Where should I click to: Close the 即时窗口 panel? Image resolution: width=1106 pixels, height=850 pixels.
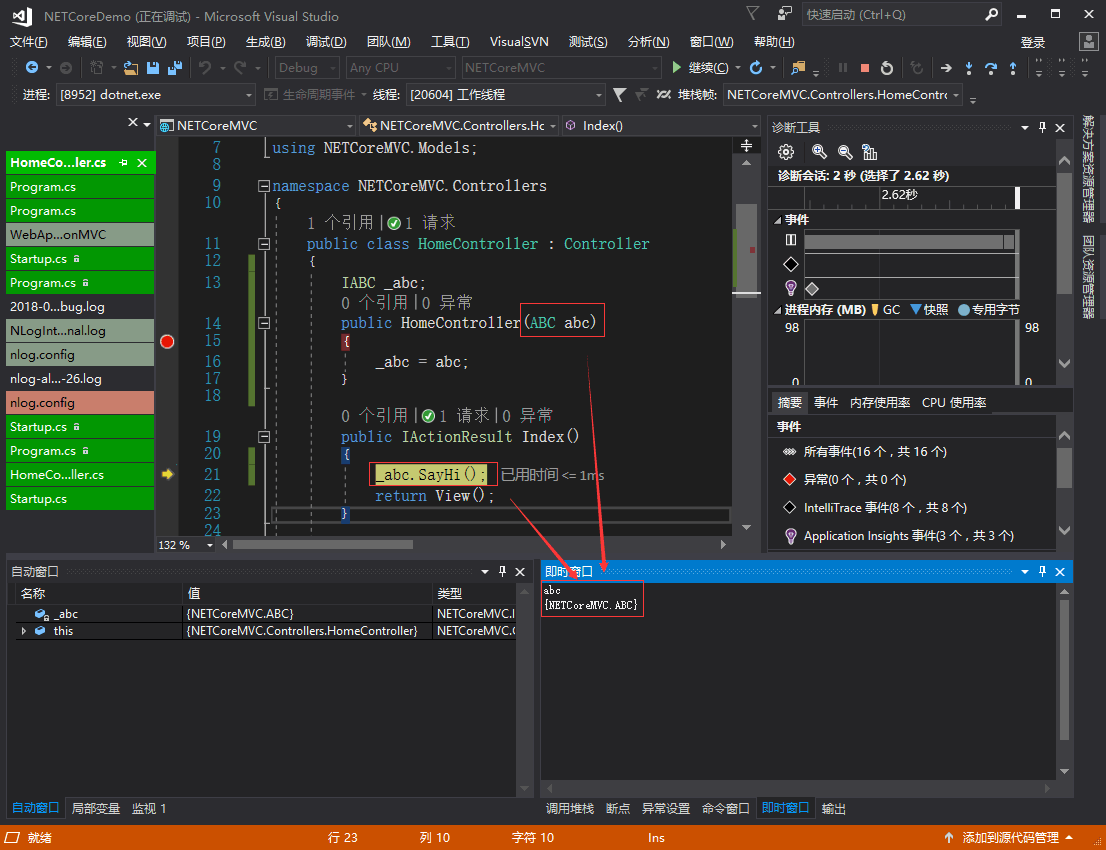click(x=1060, y=571)
